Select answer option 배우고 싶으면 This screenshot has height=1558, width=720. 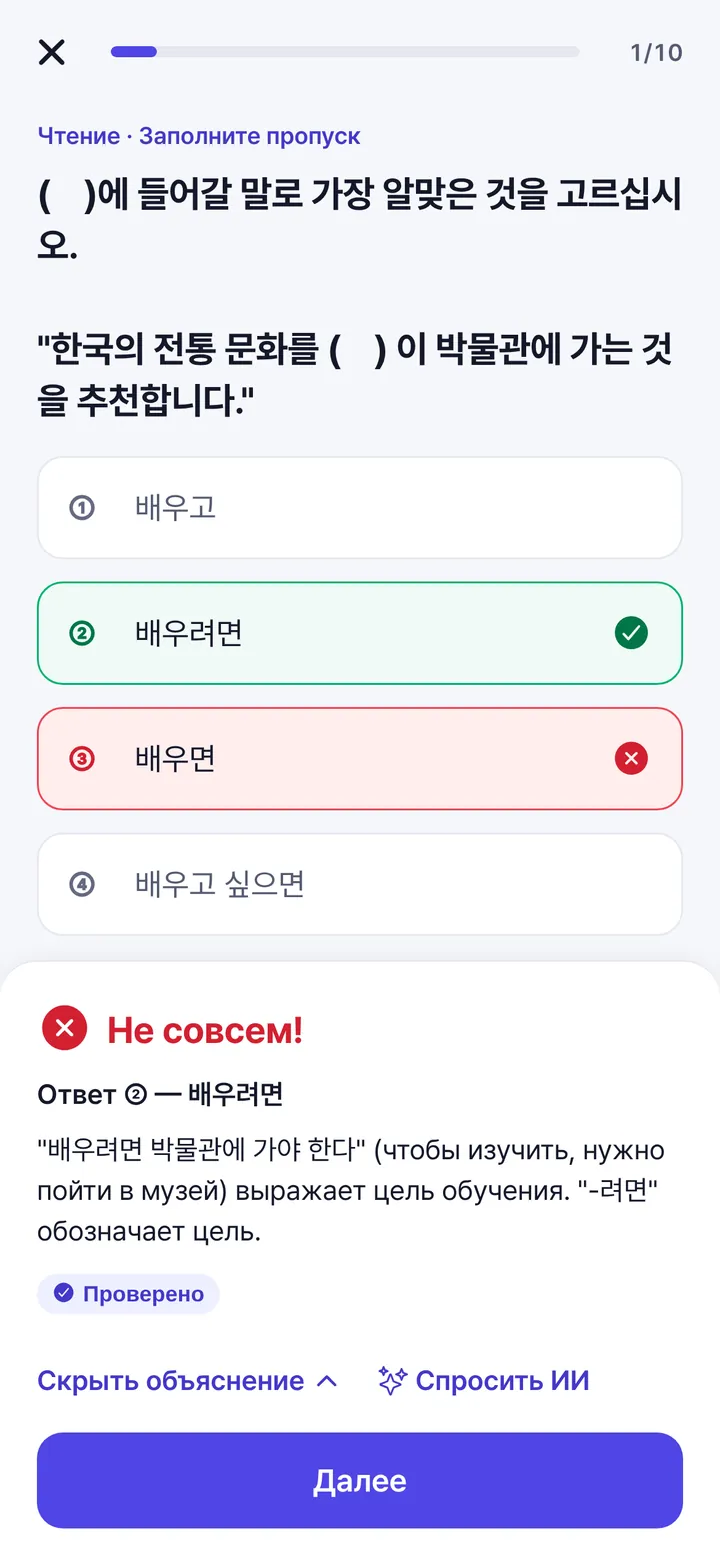(360, 884)
